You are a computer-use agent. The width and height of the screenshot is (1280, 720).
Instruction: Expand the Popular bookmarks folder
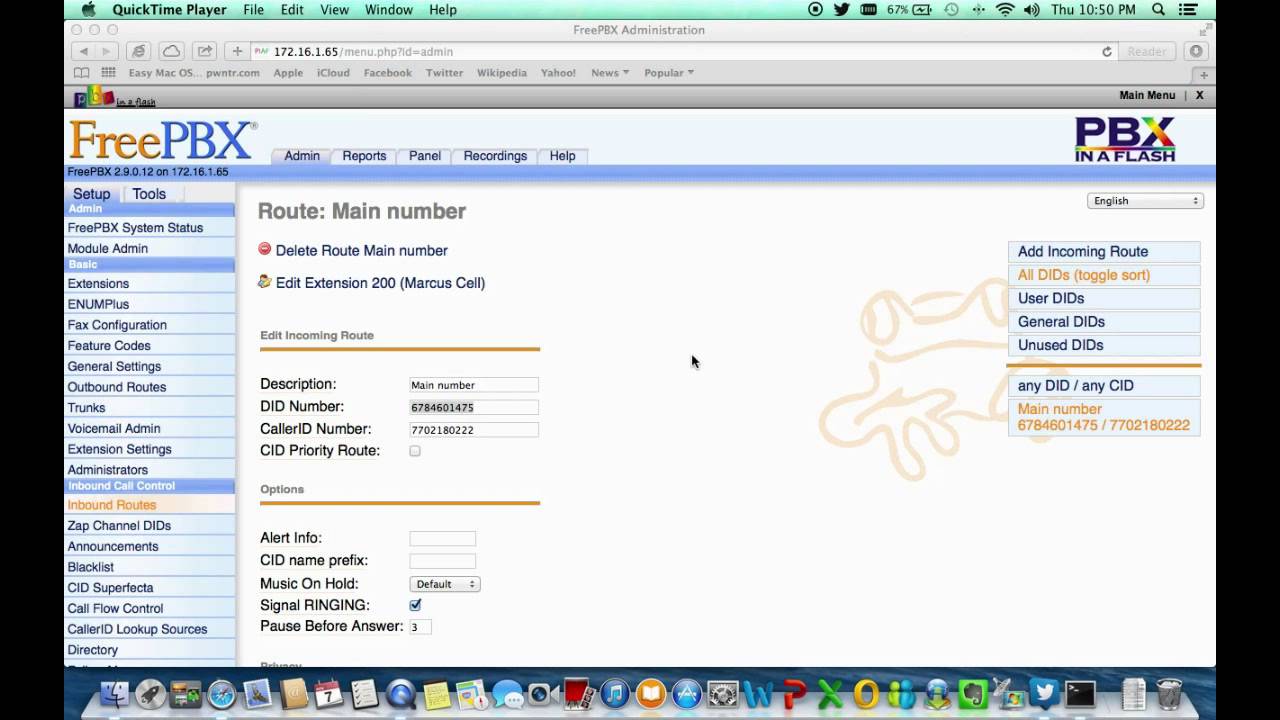[668, 73]
